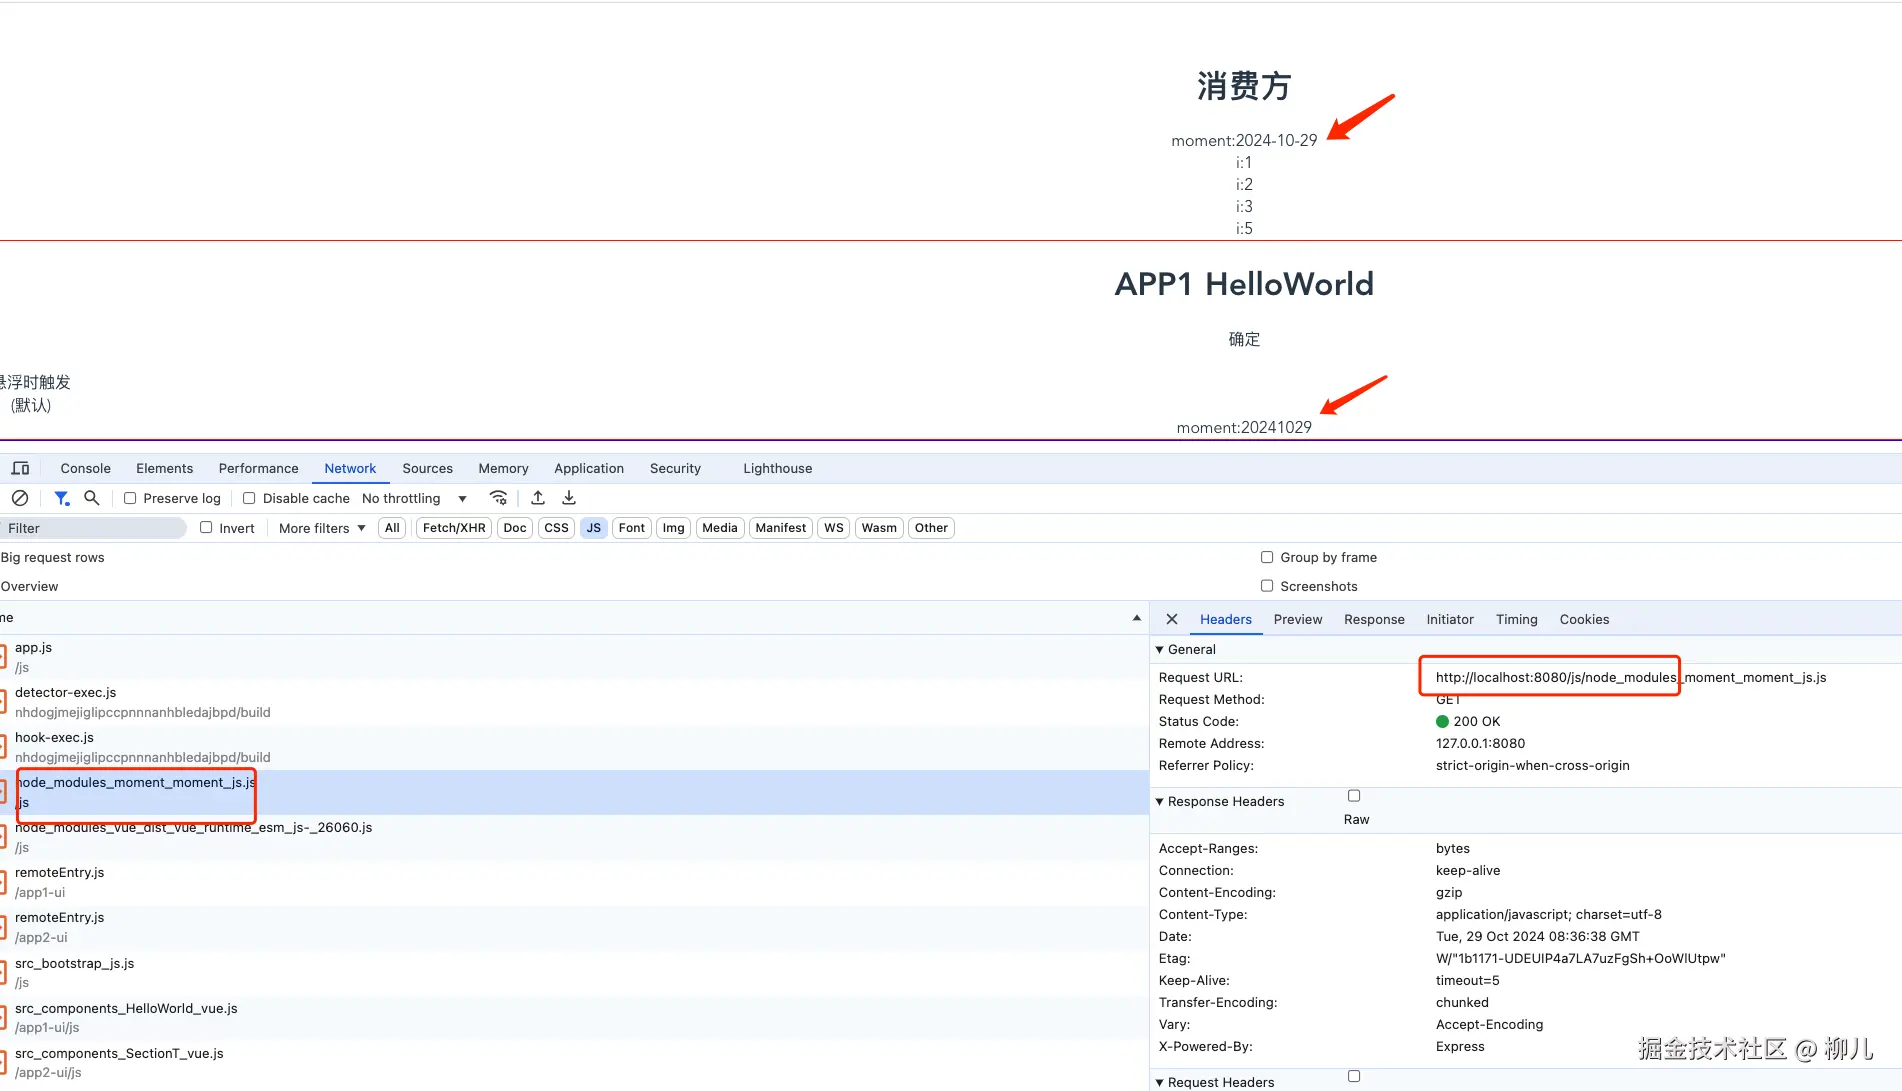
Task: Toggle the device toolbar icon
Action: [x=20, y=468]
